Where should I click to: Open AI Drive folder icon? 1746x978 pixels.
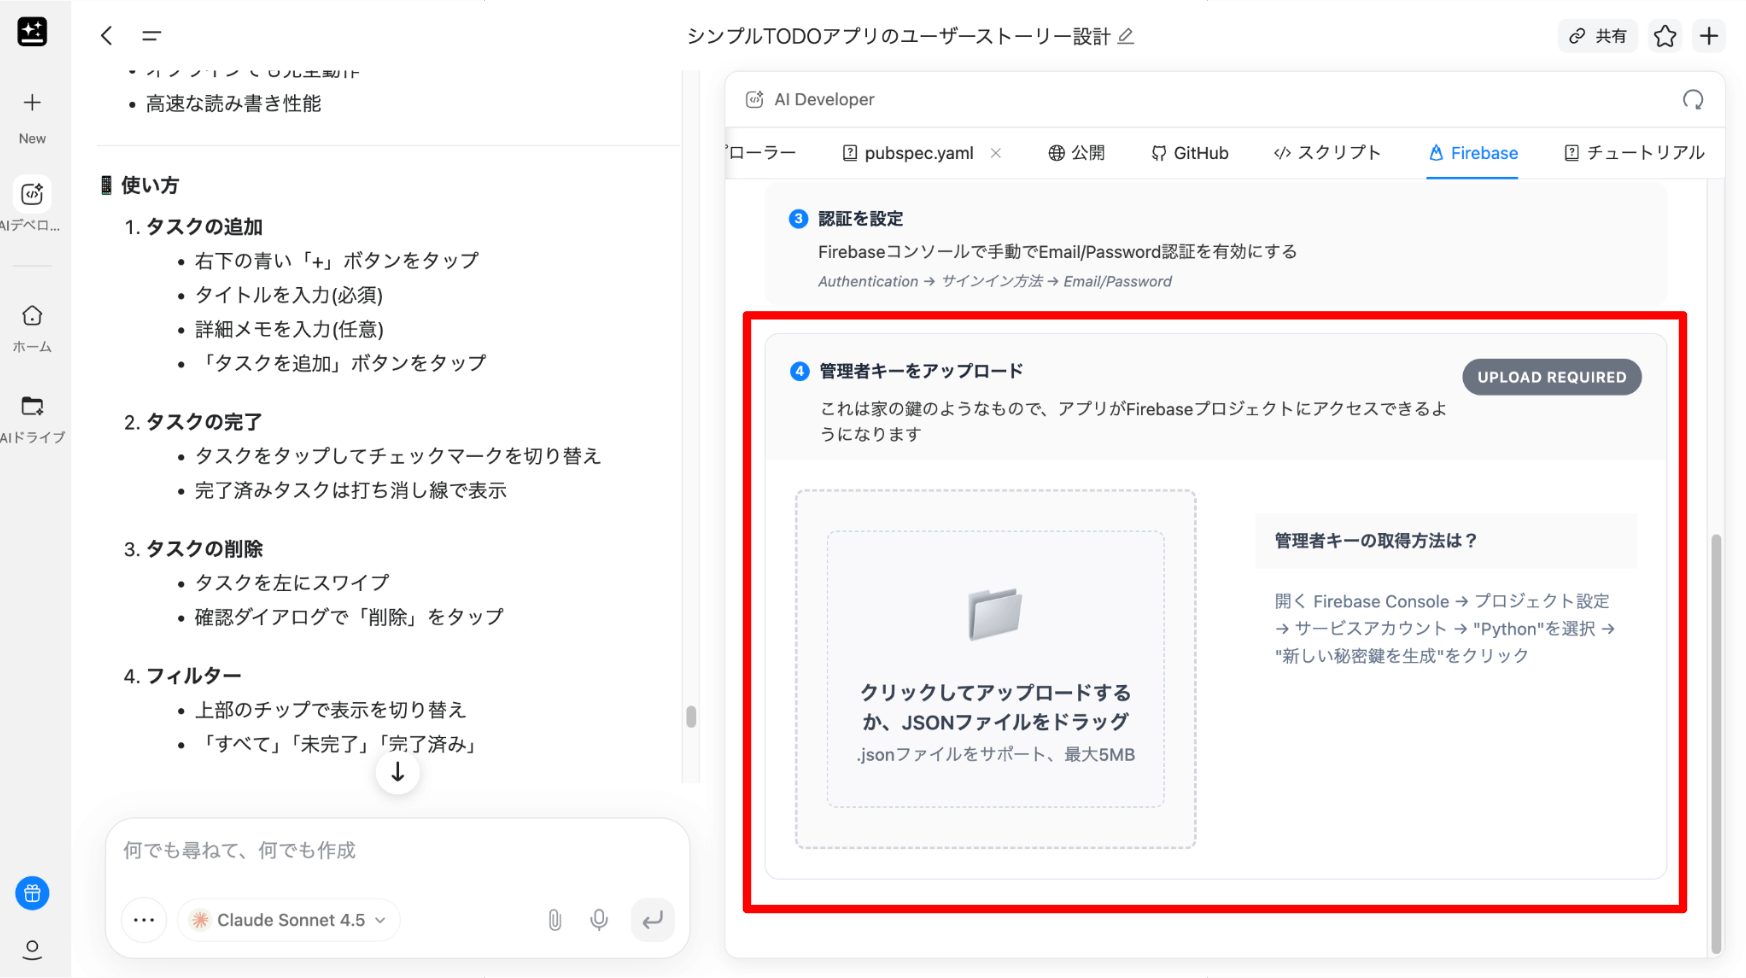point(32,406)
